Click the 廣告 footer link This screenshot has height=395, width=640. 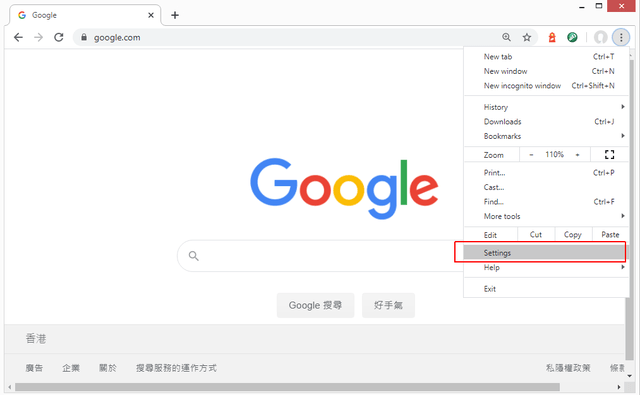[x=34, y=368]
